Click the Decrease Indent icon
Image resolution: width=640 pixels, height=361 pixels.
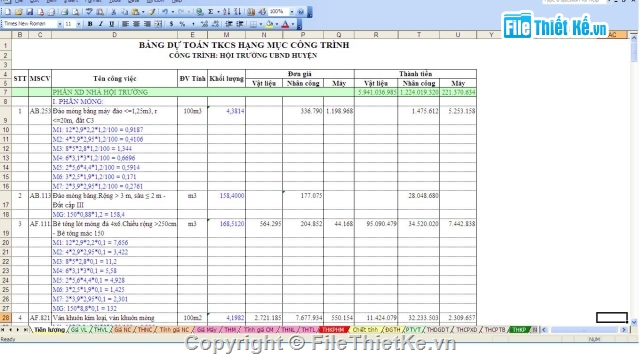tap(229, 24)
